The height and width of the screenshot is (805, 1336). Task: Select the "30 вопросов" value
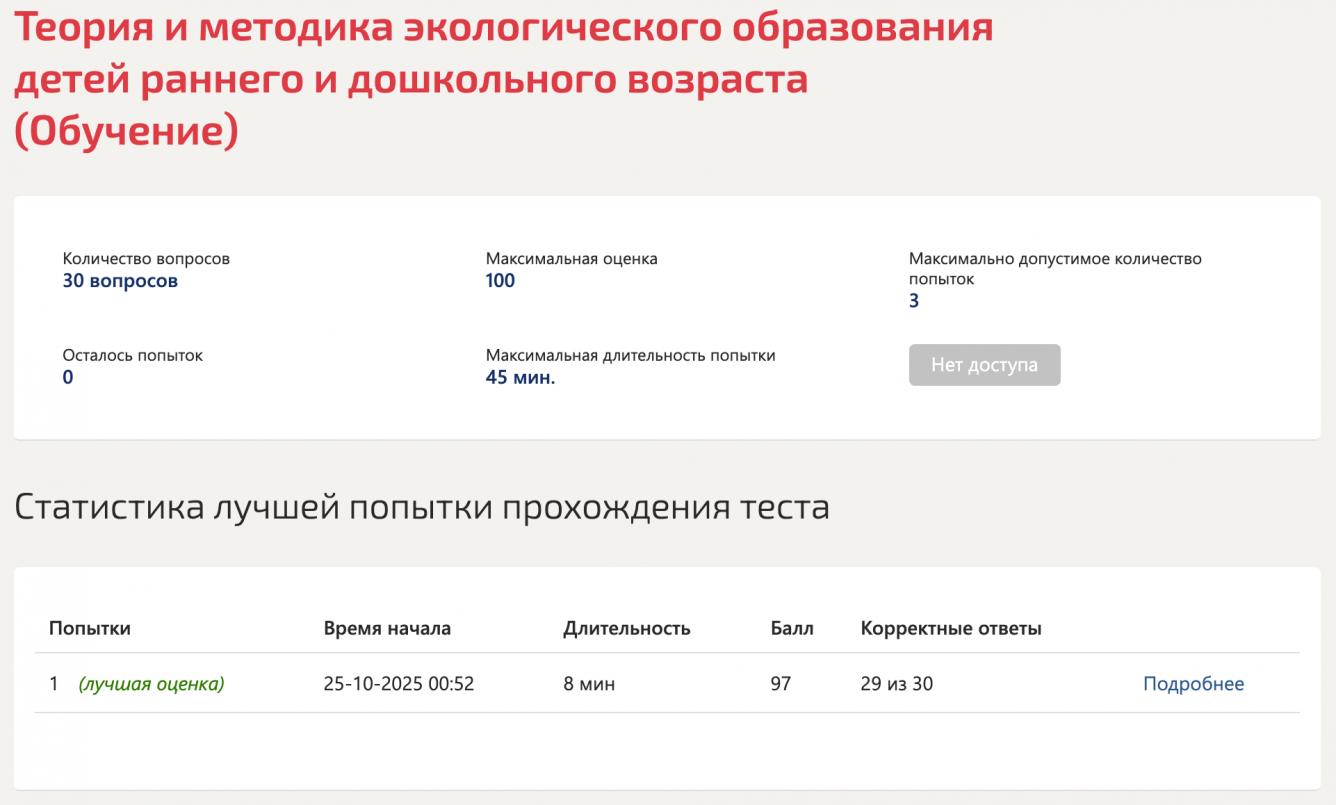[x=120, y=281]
